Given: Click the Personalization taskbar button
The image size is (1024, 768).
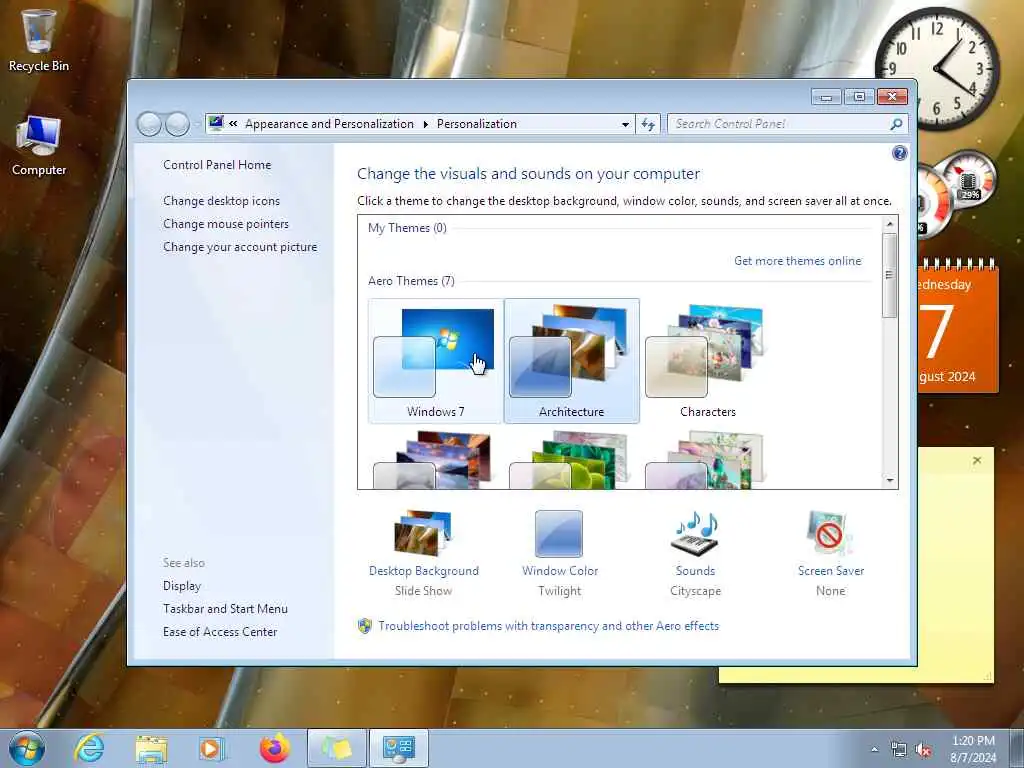Looking at the screenshot, I should click(x=399, y=748).
